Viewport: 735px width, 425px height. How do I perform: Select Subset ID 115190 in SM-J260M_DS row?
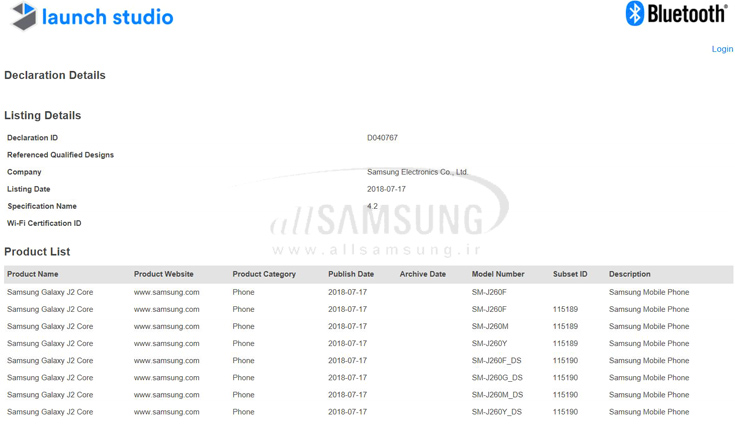(x=565, y=395)
